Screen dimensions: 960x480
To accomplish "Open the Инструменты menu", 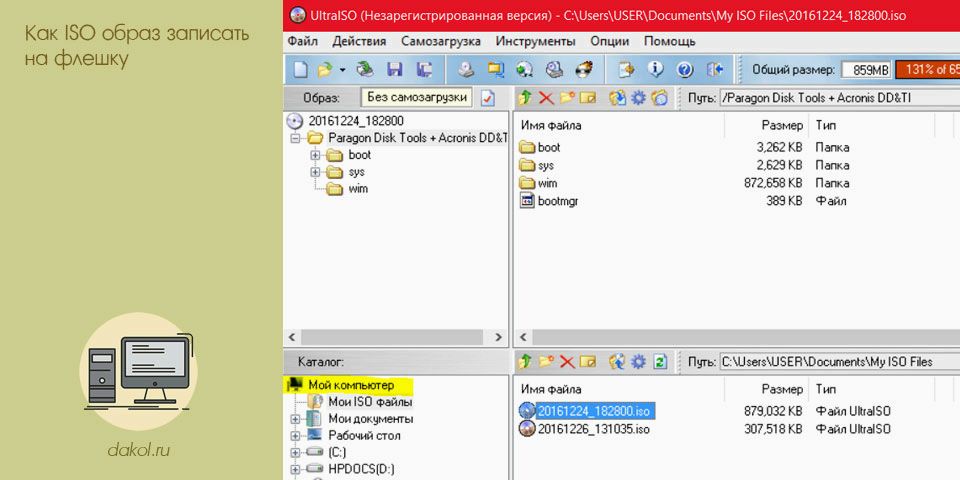I will point(536,42).
